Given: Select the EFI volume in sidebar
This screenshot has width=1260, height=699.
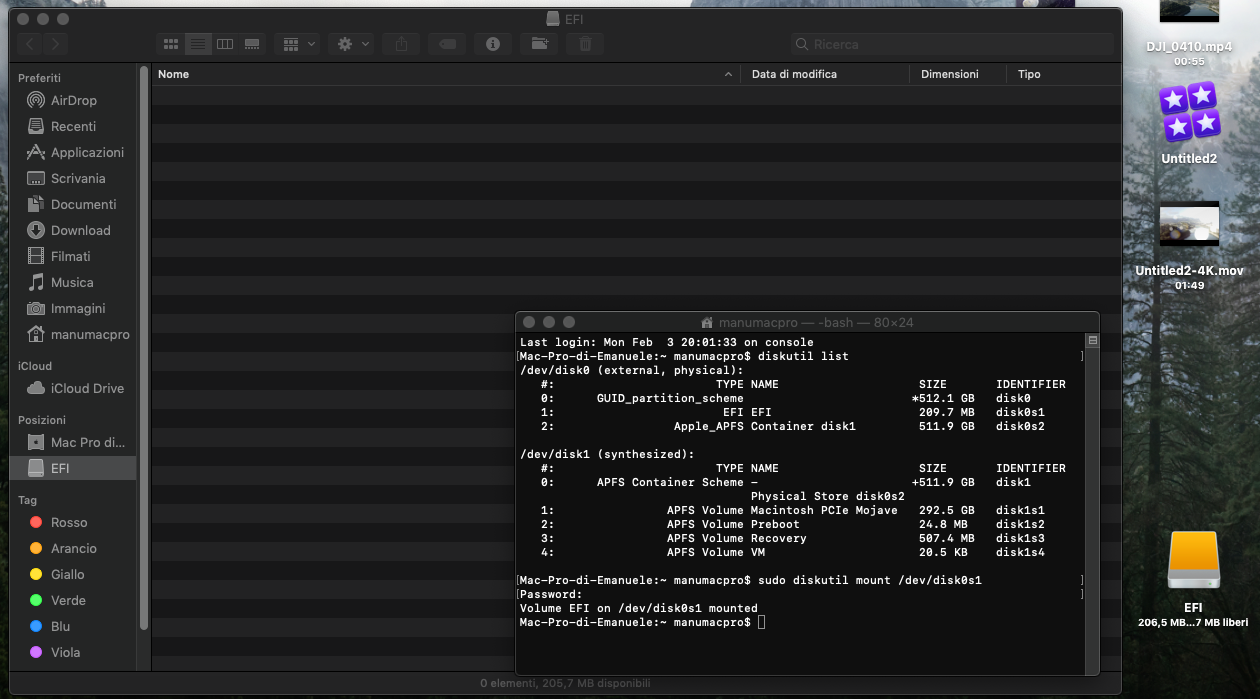Looking at the screenshot, I should click(73, 468).
